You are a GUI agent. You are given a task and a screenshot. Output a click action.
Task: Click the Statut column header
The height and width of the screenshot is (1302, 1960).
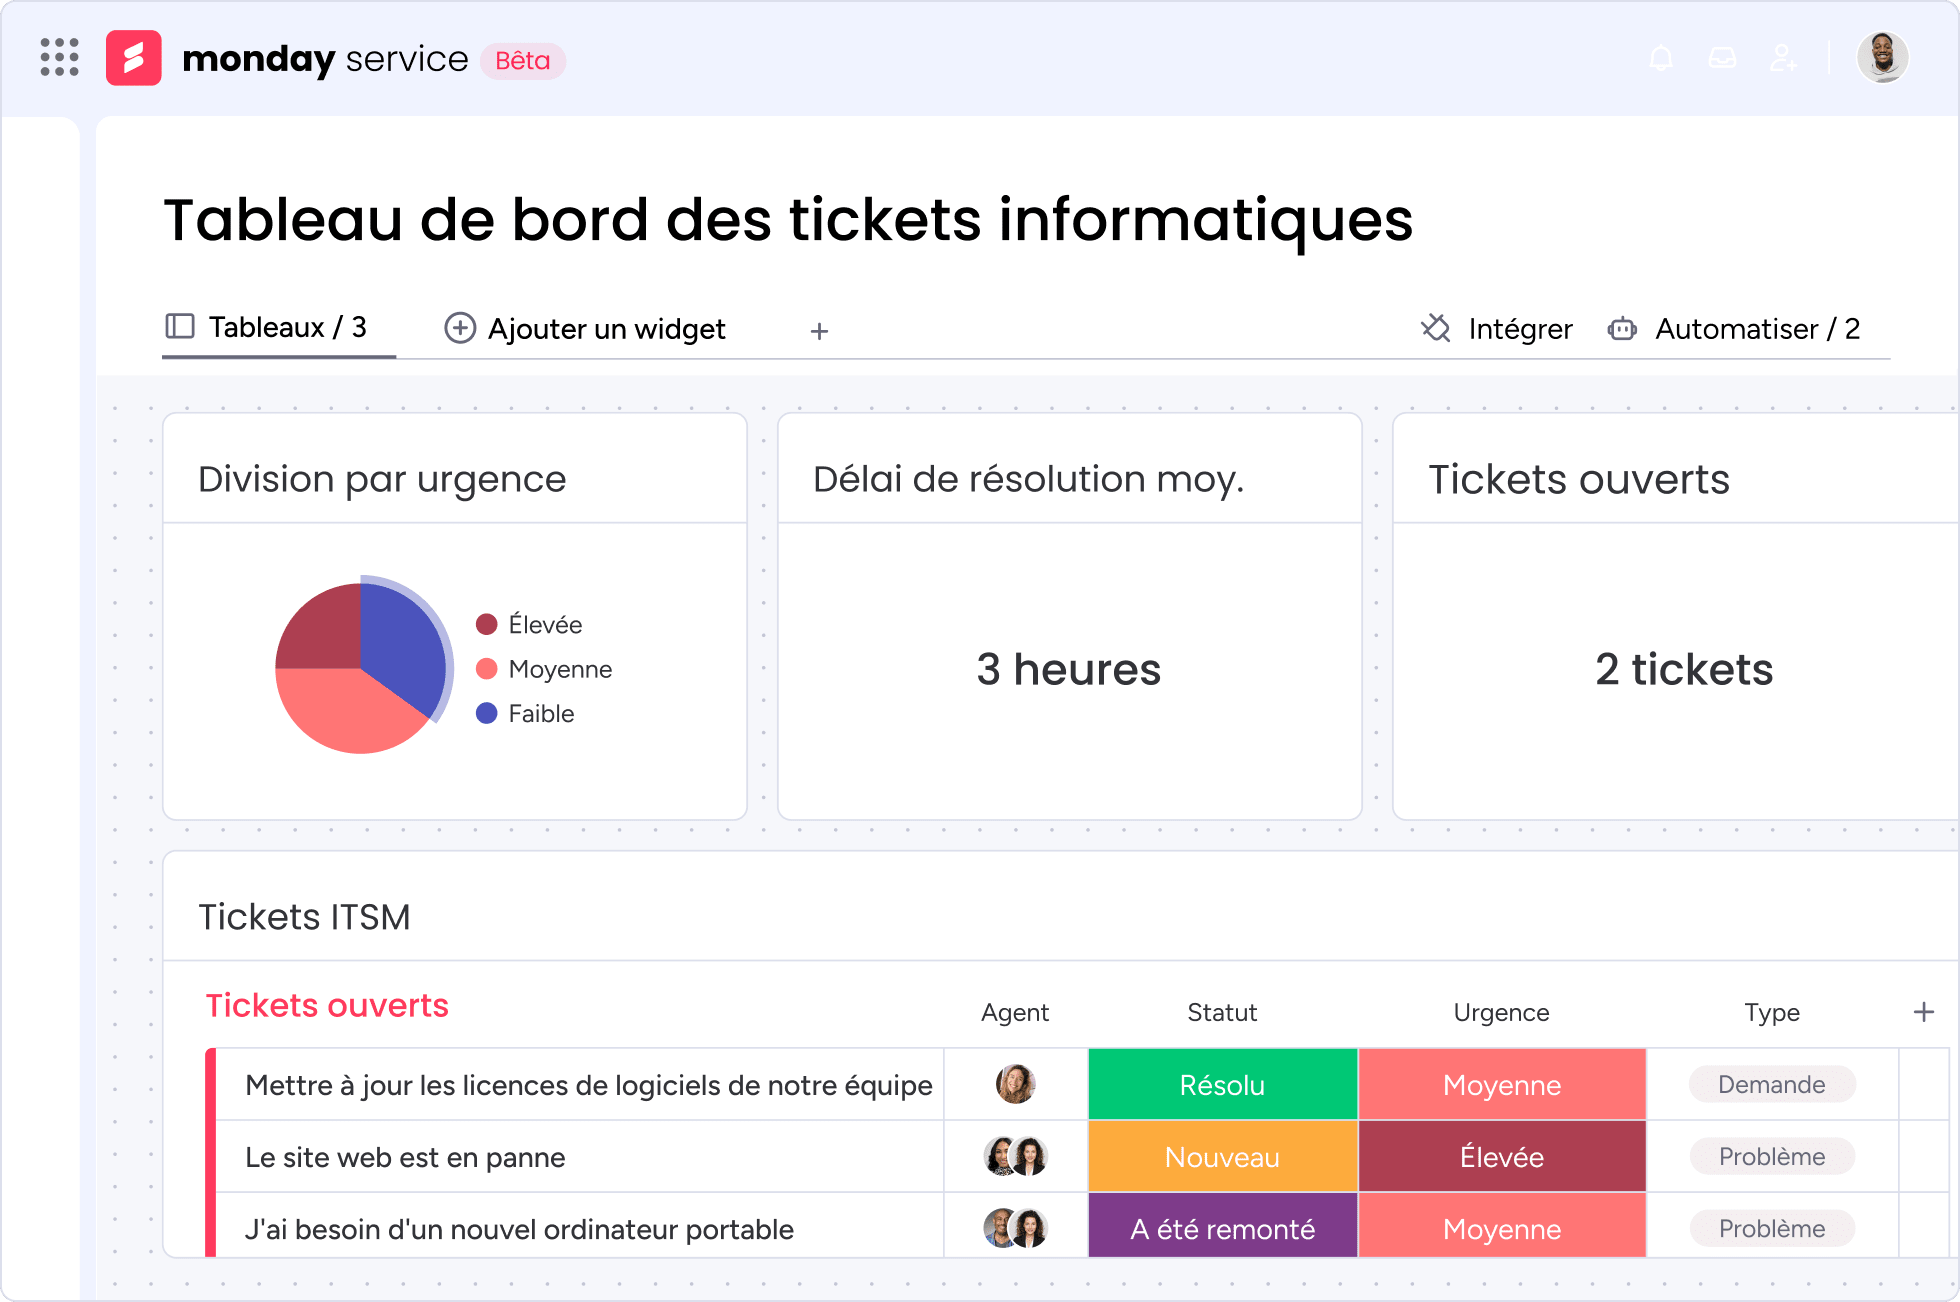(x=1222, y=1012)
